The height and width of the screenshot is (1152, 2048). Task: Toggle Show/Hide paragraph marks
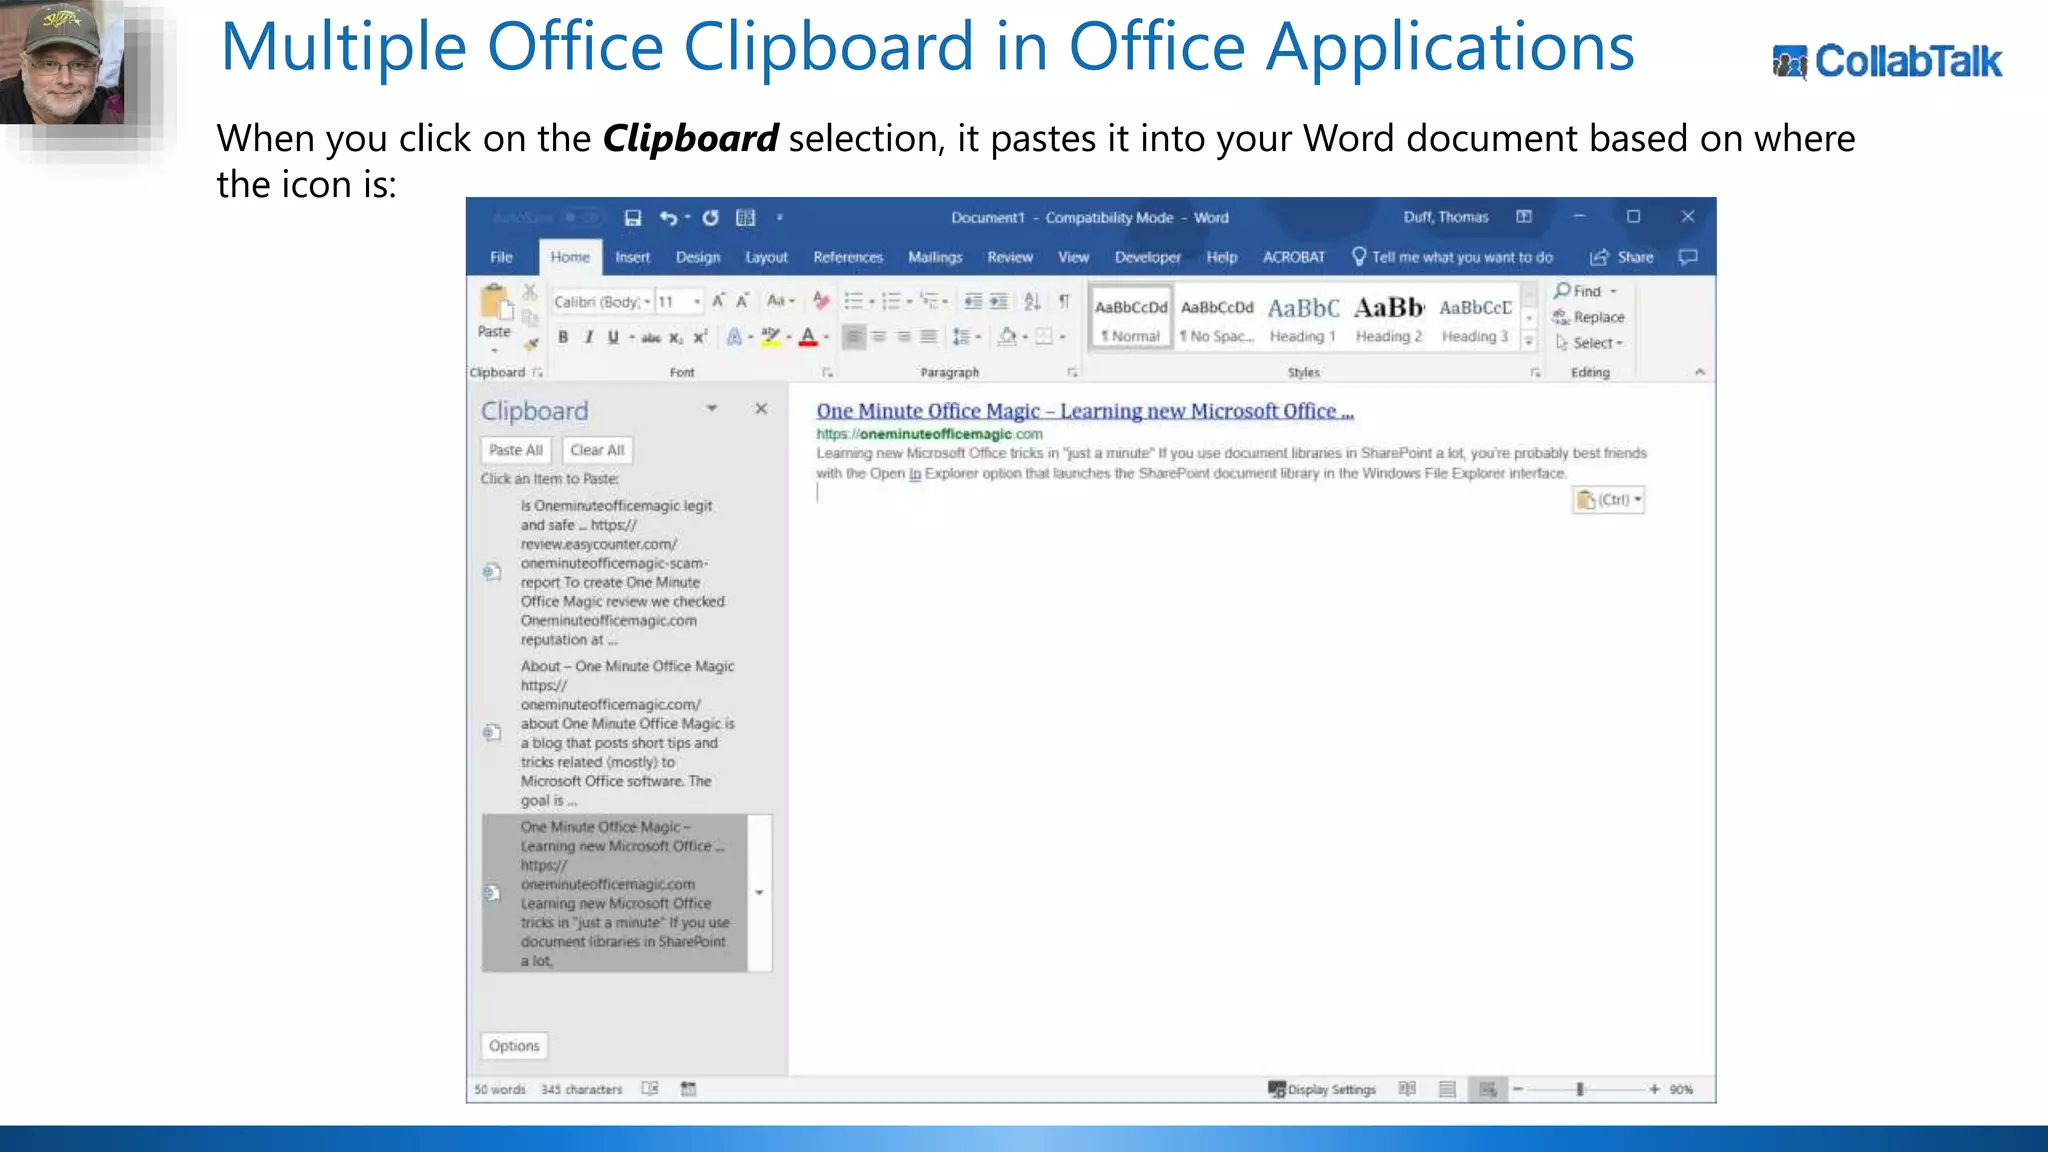pos(1065,301)
